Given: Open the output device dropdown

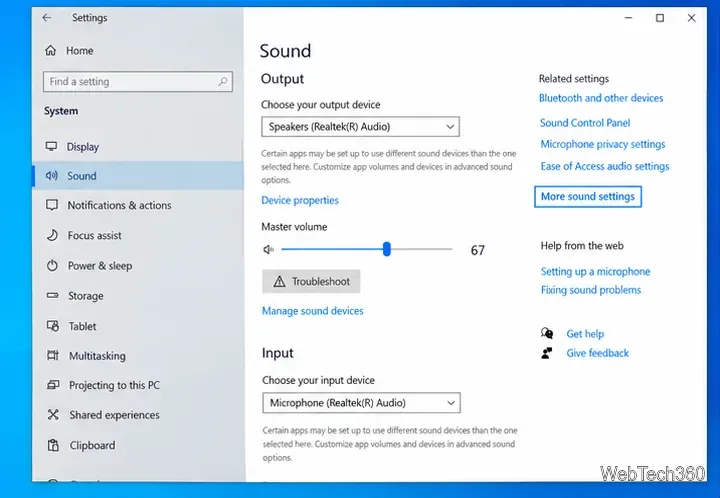Looking at the screenshot, I should pyautogui.click(x=360, y=127).
